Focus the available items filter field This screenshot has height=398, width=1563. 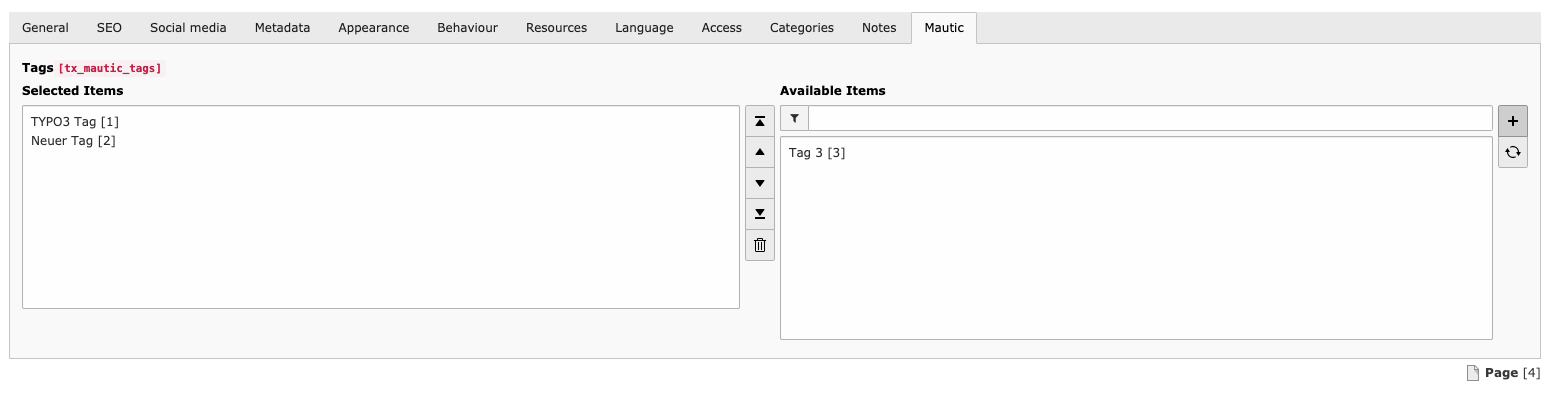(1150, 118)
